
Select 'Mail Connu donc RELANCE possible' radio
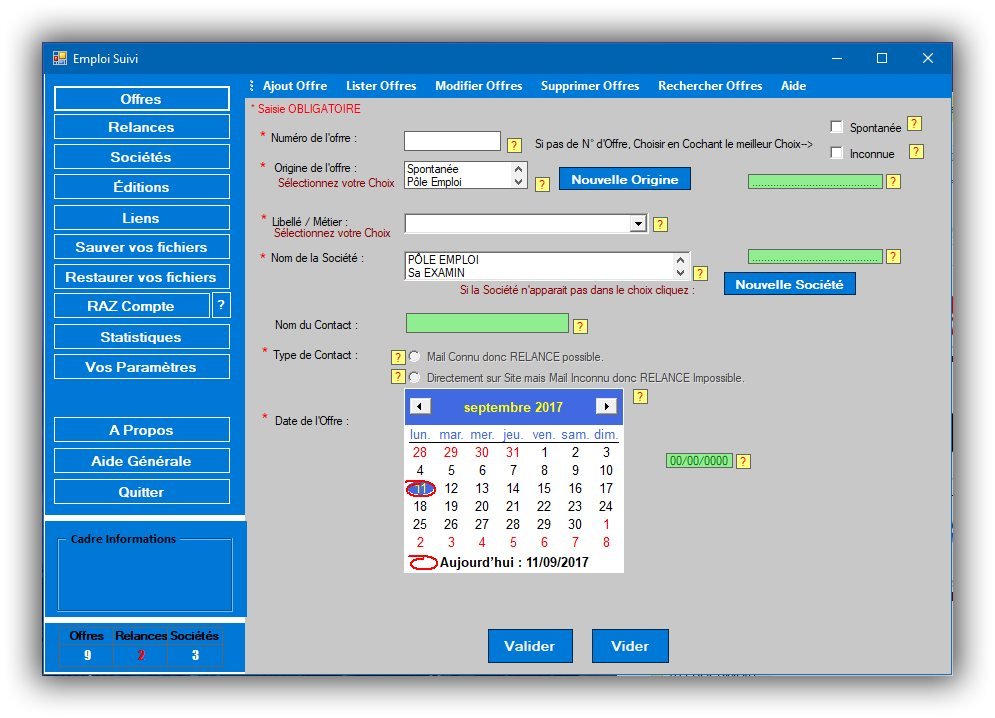(414, 356)
